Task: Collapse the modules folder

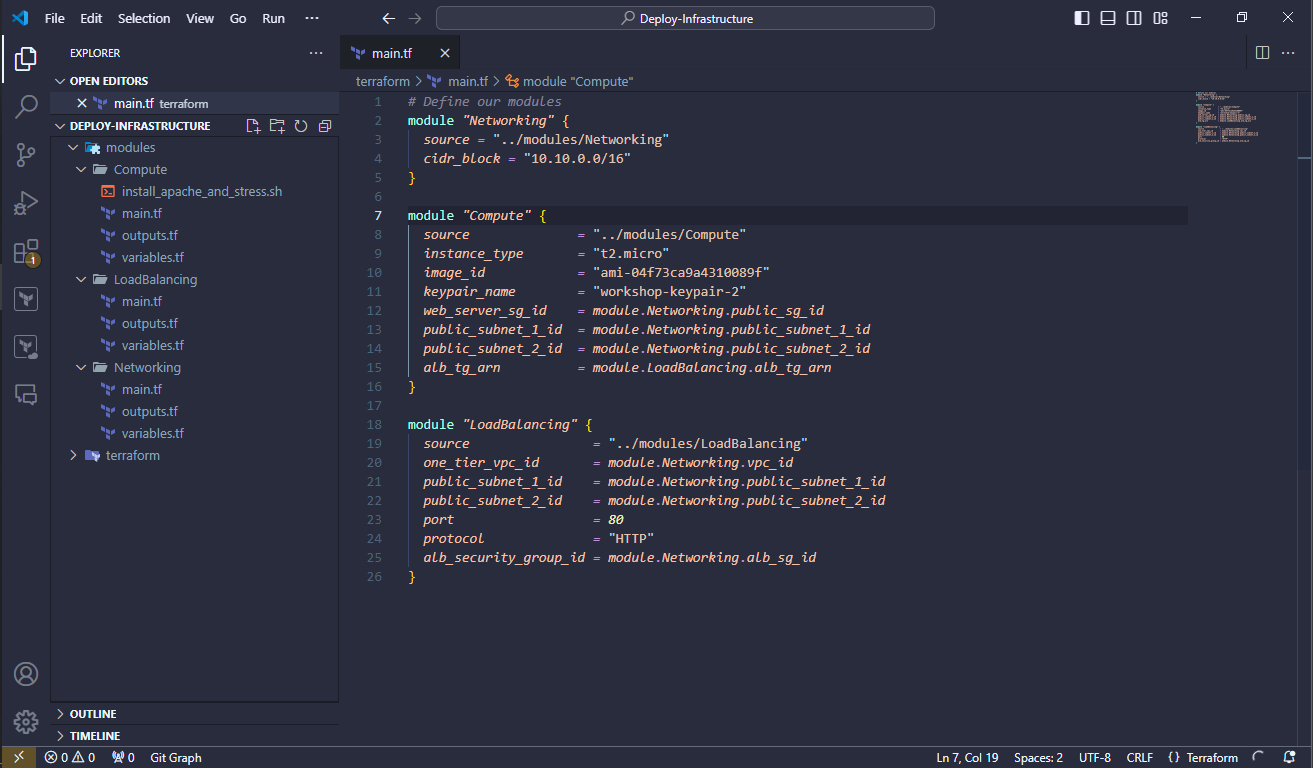Action: (194, 147)
